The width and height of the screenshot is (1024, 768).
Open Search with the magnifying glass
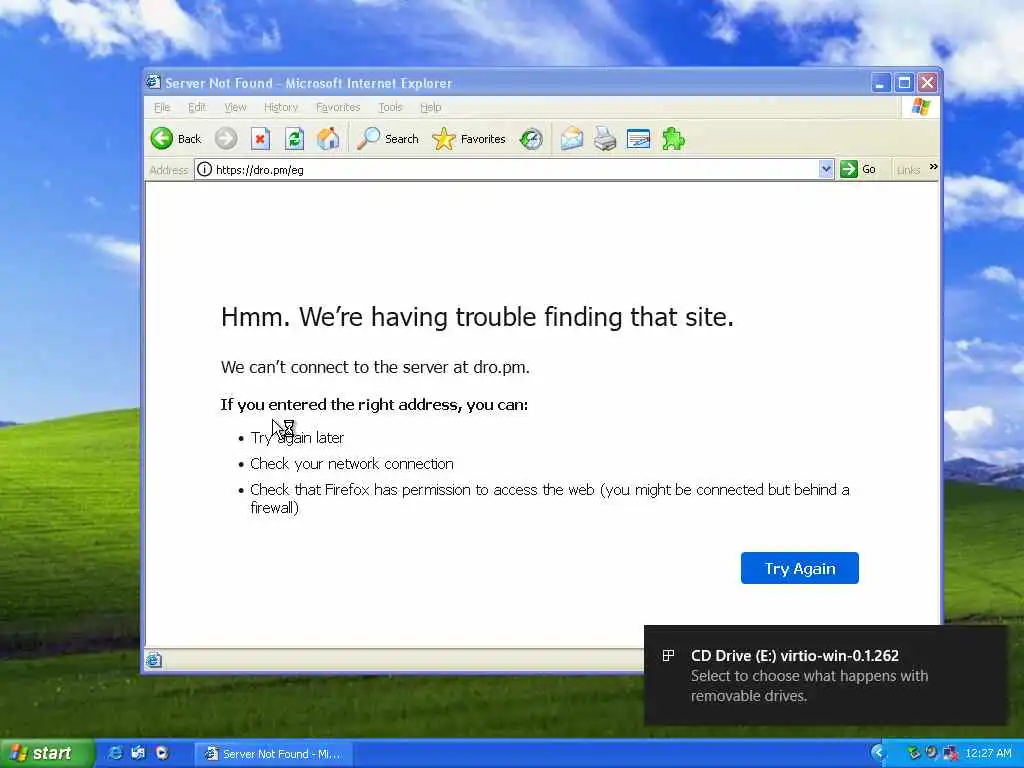pyautogui.click(x=387, y=138)
